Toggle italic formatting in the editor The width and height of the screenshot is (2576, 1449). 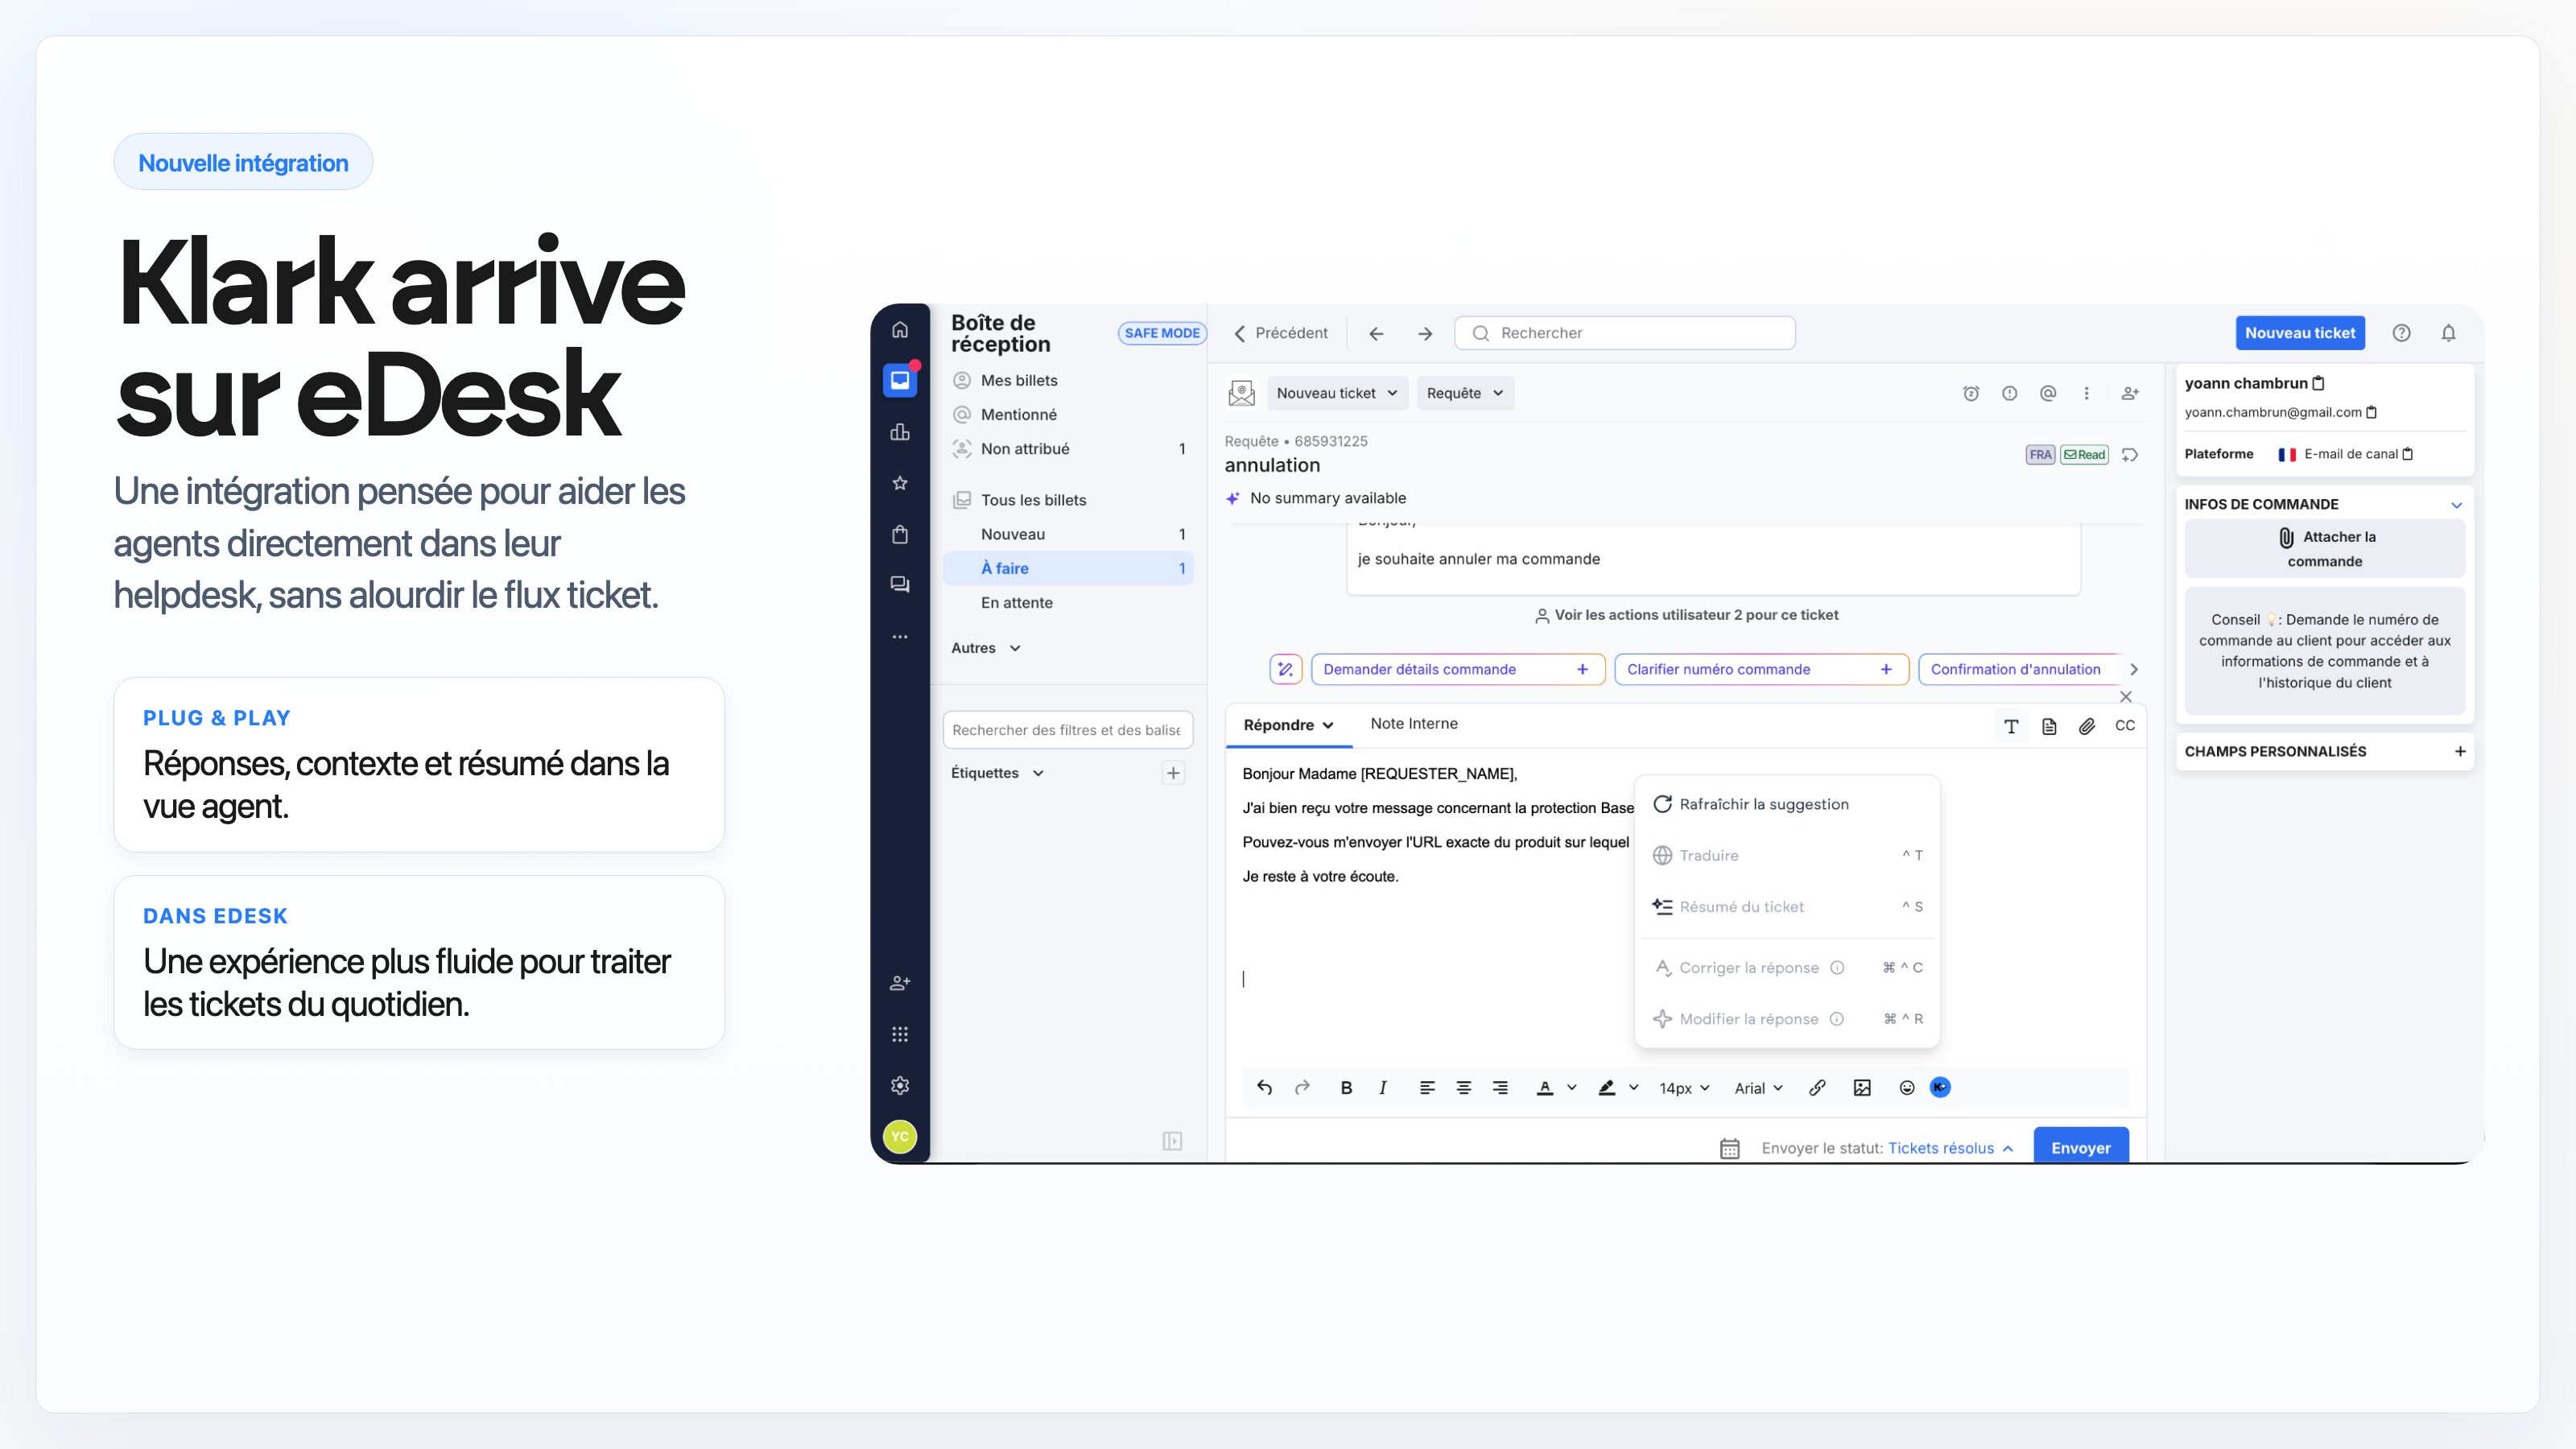1382,1088
